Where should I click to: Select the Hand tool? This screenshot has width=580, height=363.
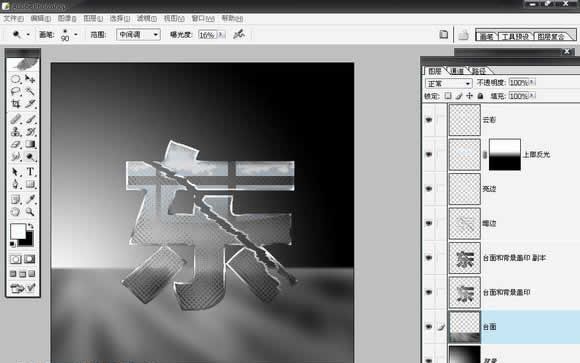[15, 212]
